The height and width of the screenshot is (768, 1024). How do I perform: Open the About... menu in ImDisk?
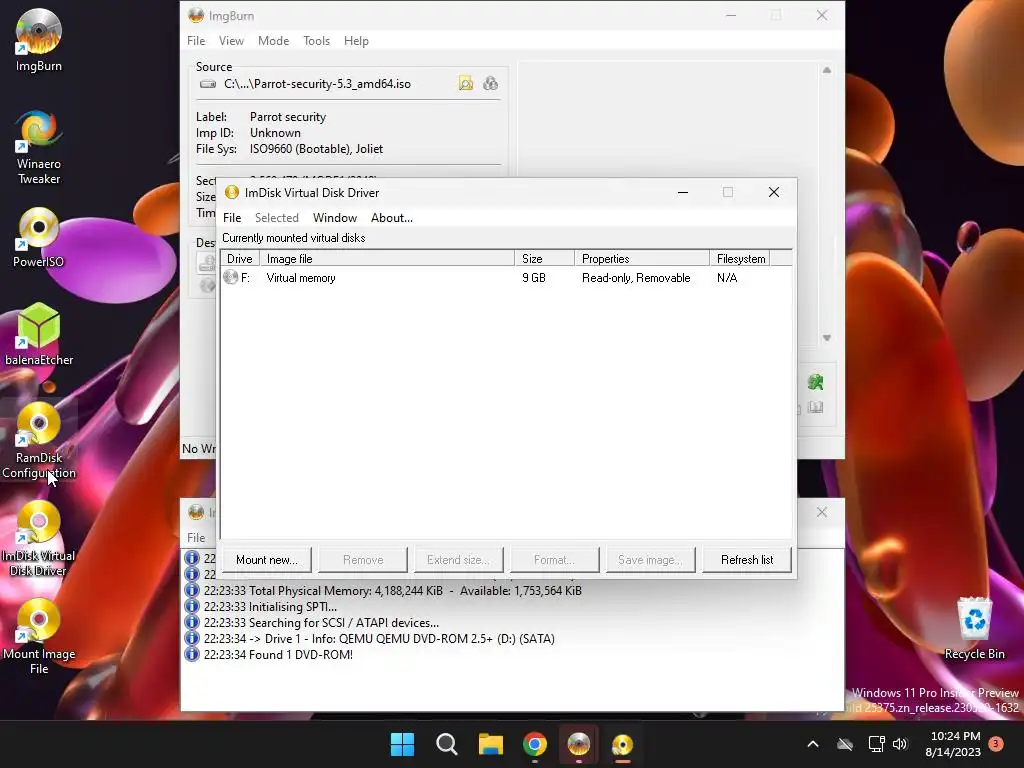(392, 218)
